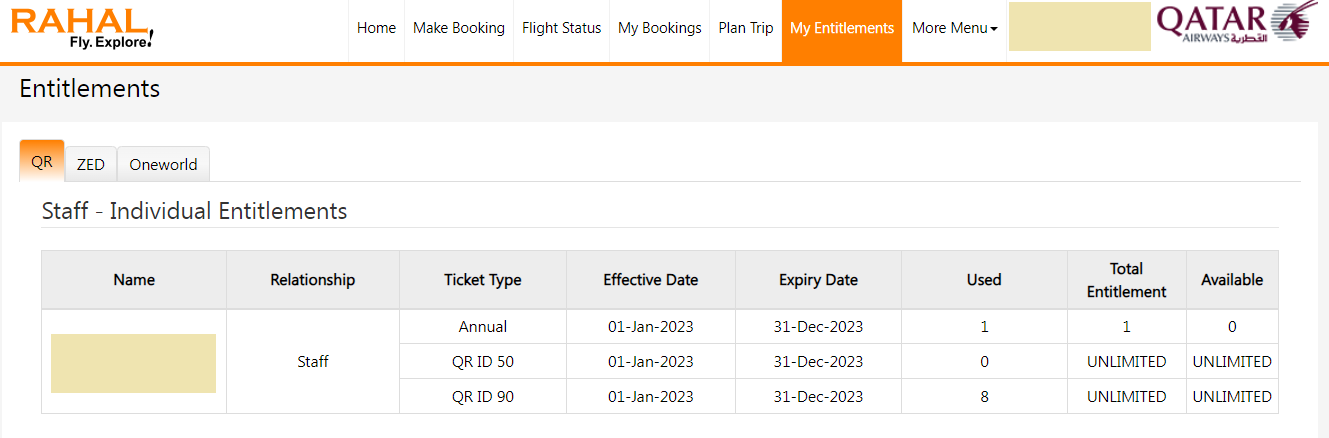1329x438 pixels.
Task: Expand the More Menu dropdown
Action: coord(954,28)
